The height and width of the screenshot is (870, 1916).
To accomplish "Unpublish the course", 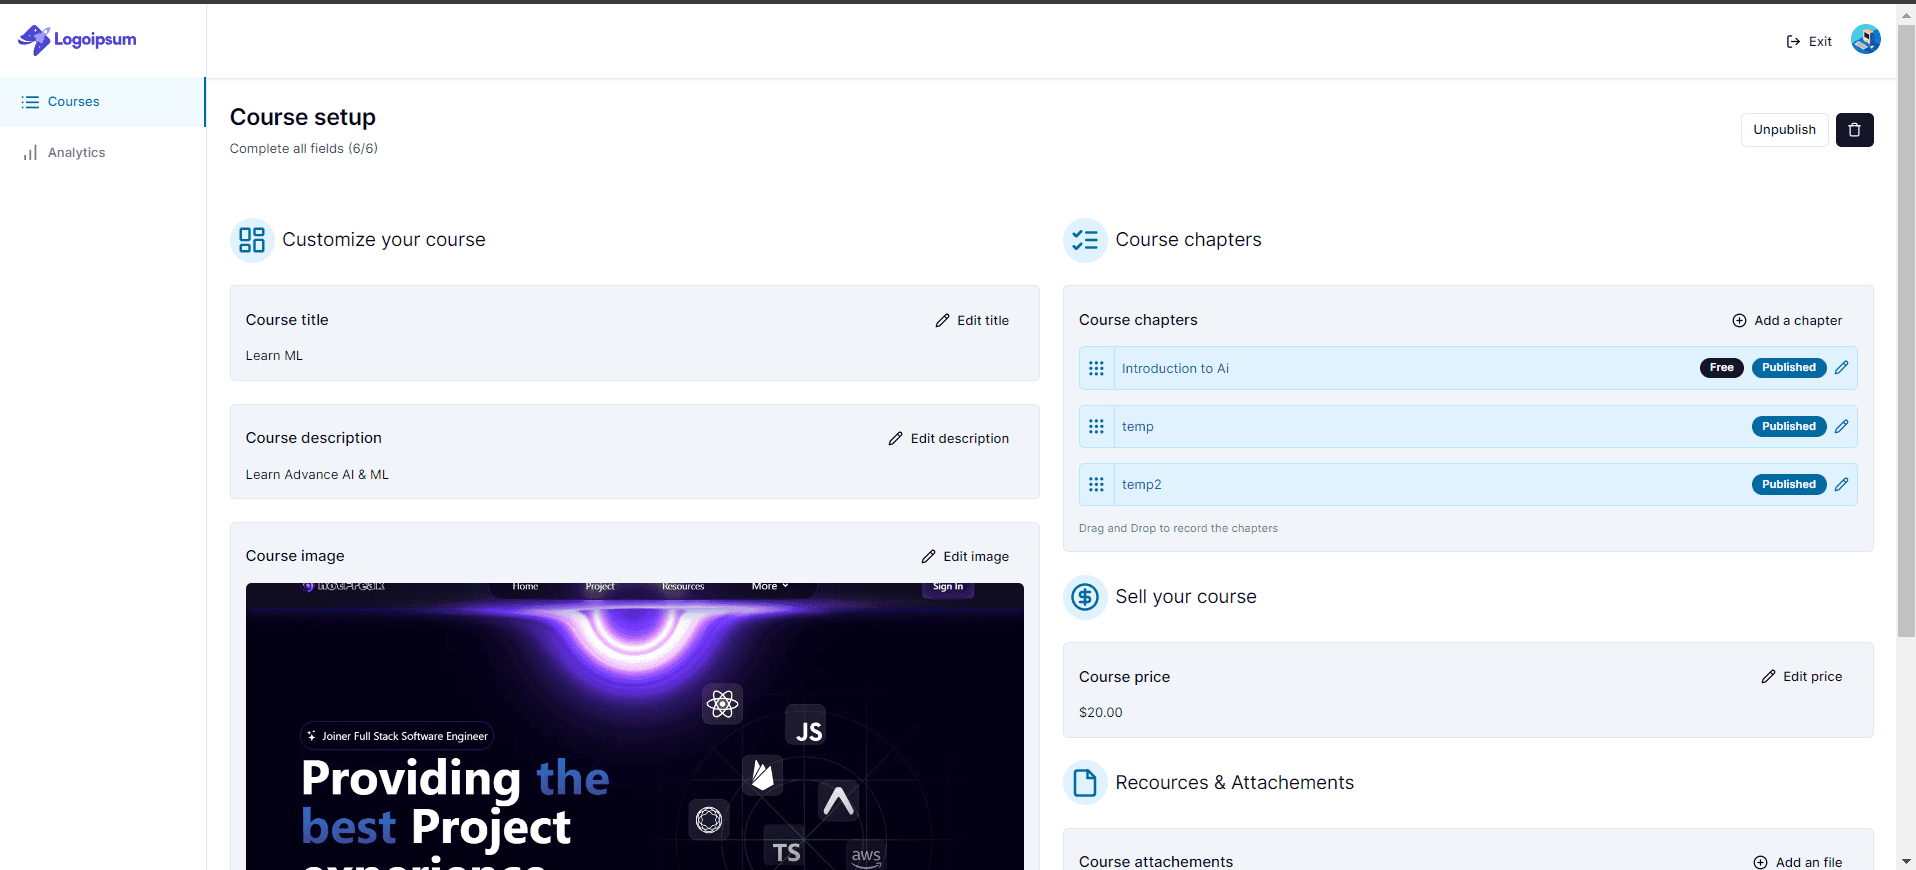I will click(1784, 130).
